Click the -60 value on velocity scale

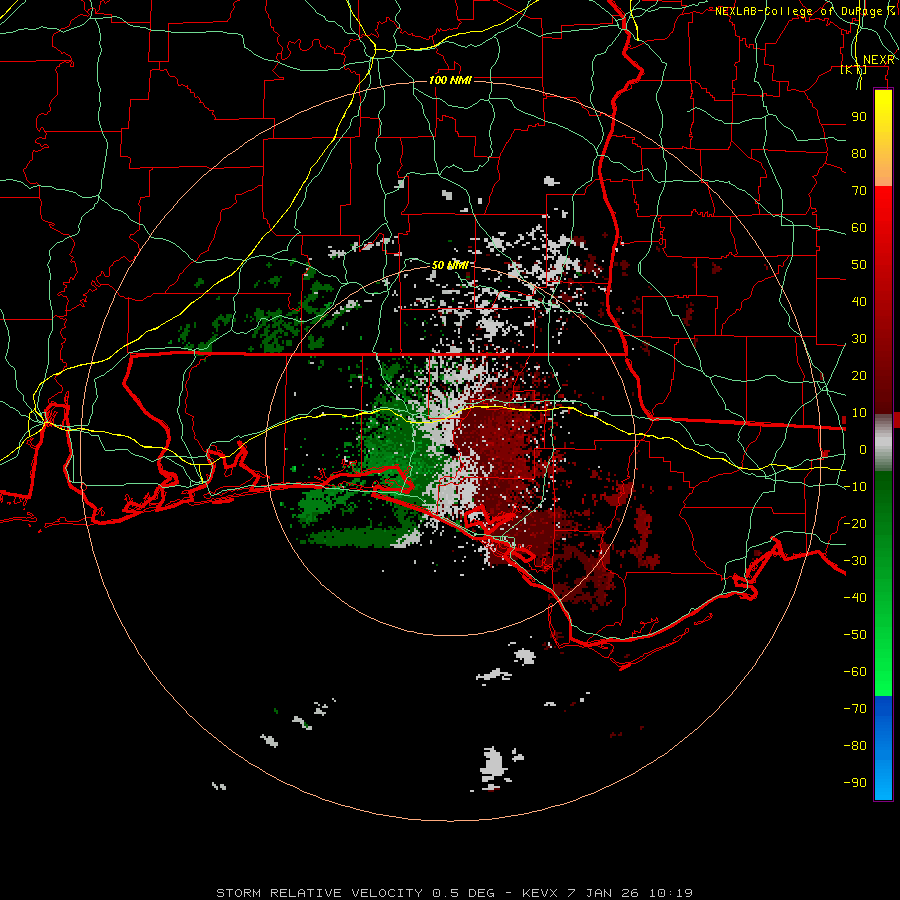click(855, 672)
